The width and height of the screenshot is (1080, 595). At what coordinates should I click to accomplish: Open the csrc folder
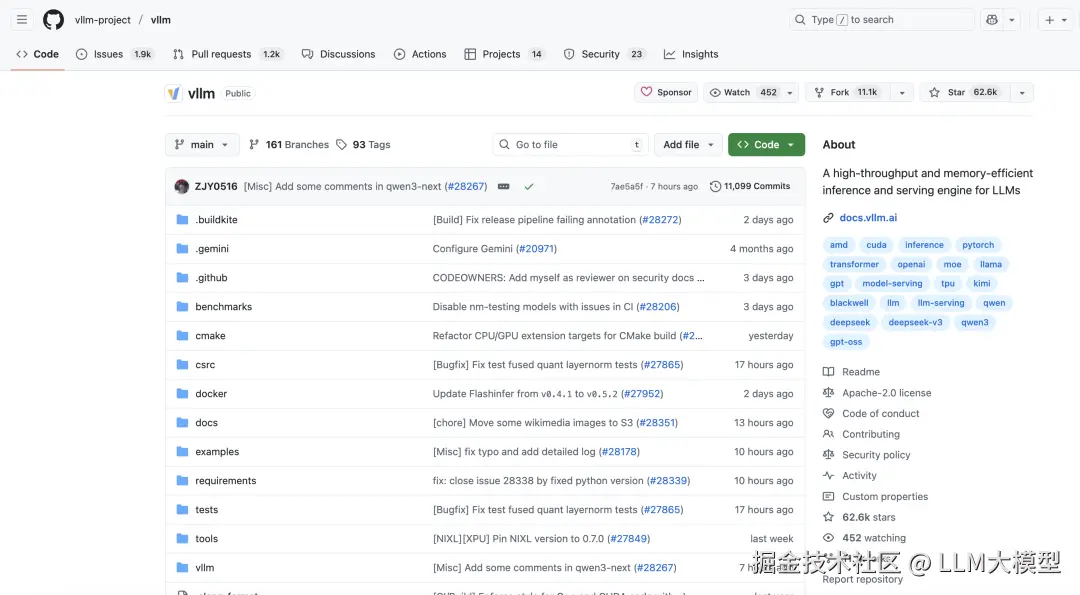(205, 365)
